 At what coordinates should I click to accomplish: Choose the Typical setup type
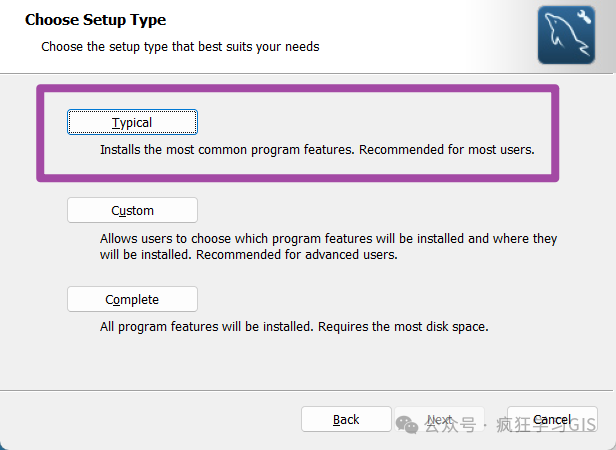point(132,122)
